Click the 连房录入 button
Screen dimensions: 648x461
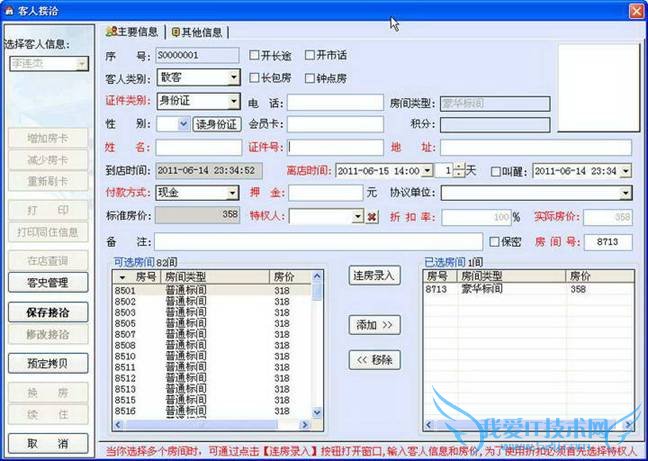[x=374, y=276]
